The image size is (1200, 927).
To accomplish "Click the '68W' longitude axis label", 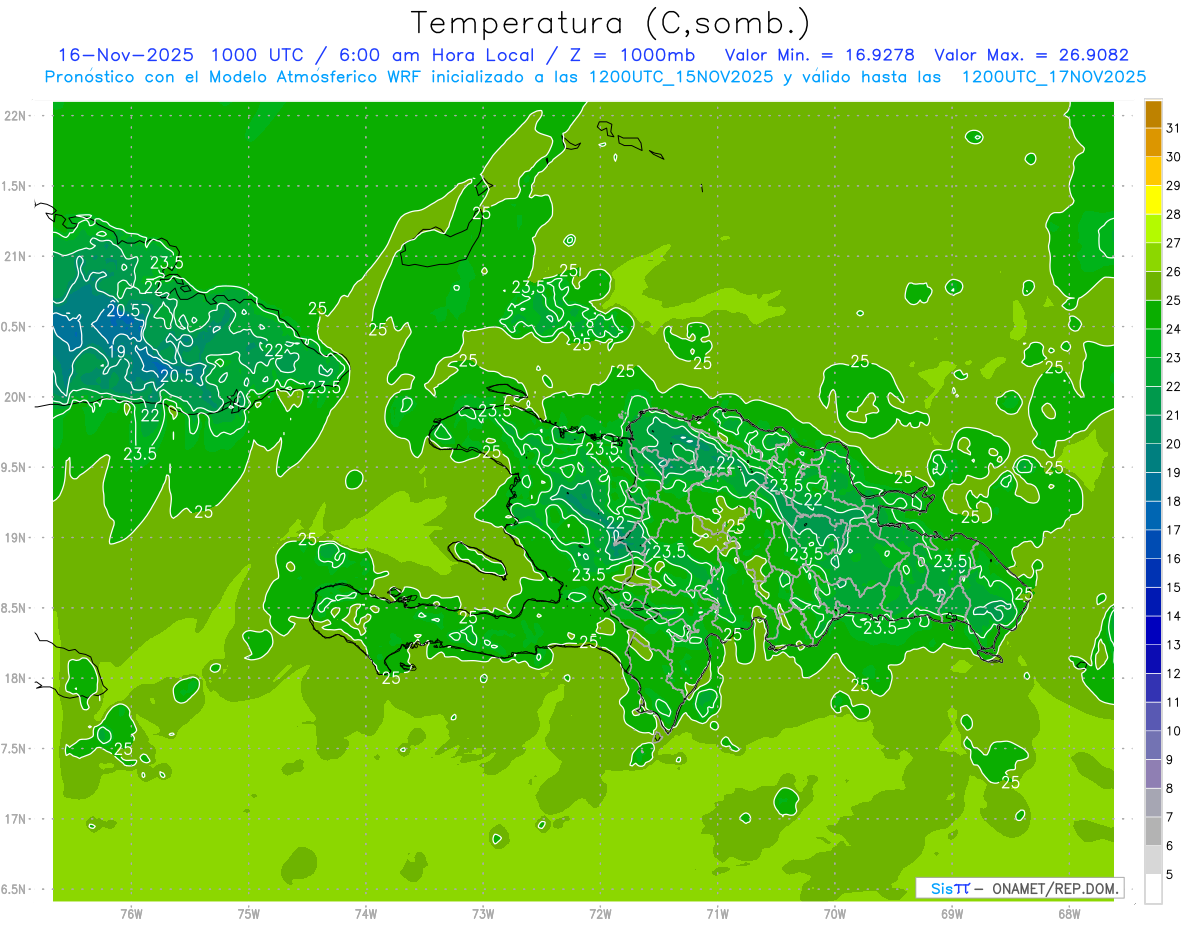I will point(1069,914).
